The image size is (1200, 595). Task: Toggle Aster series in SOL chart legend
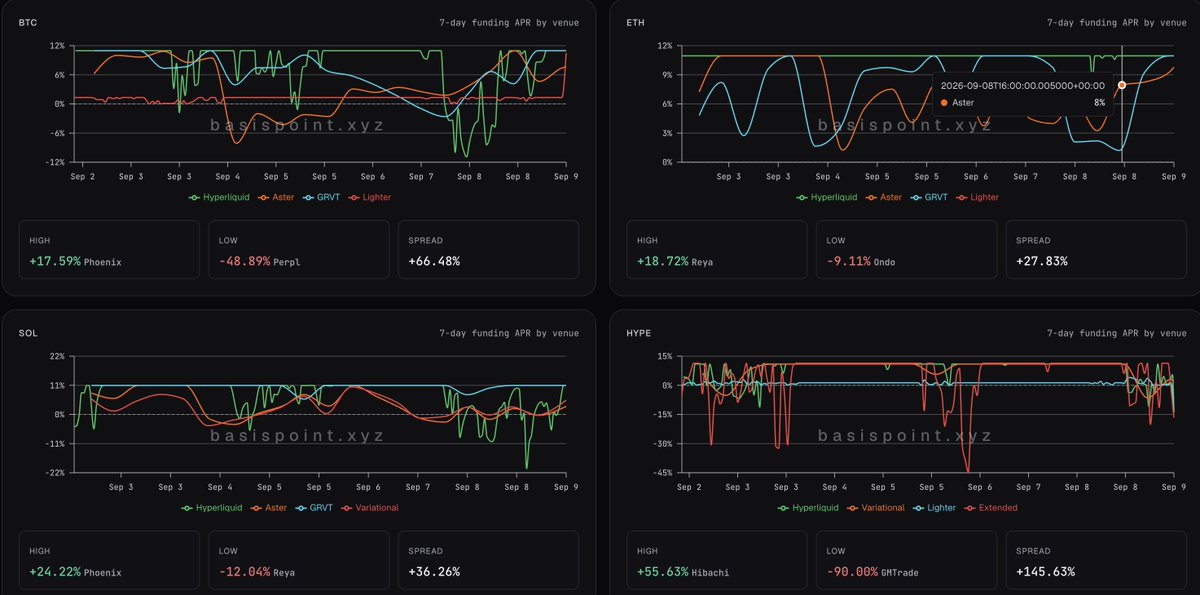[268, 508]
